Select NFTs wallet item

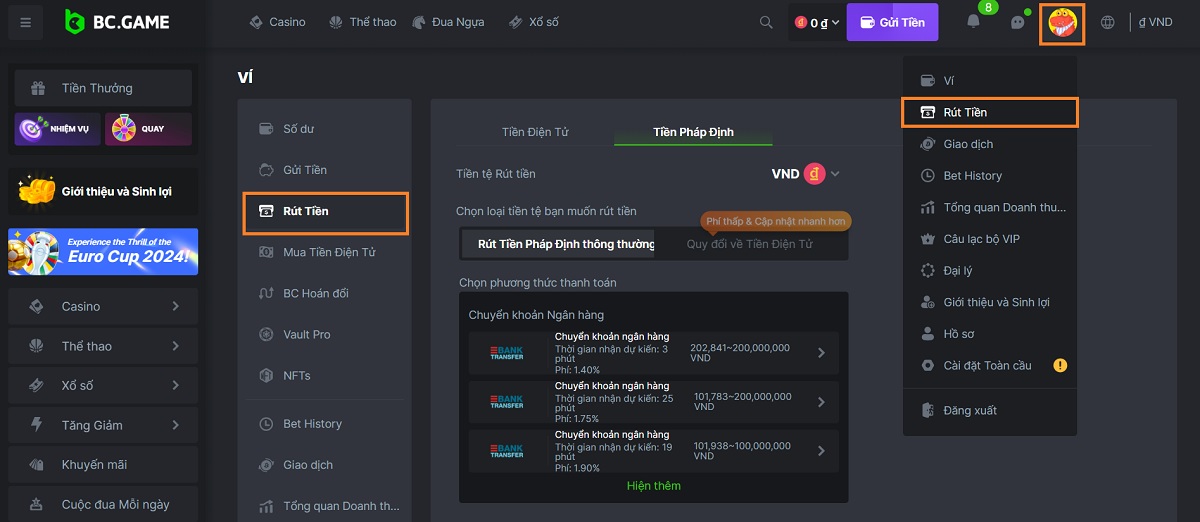click(325, 375)
